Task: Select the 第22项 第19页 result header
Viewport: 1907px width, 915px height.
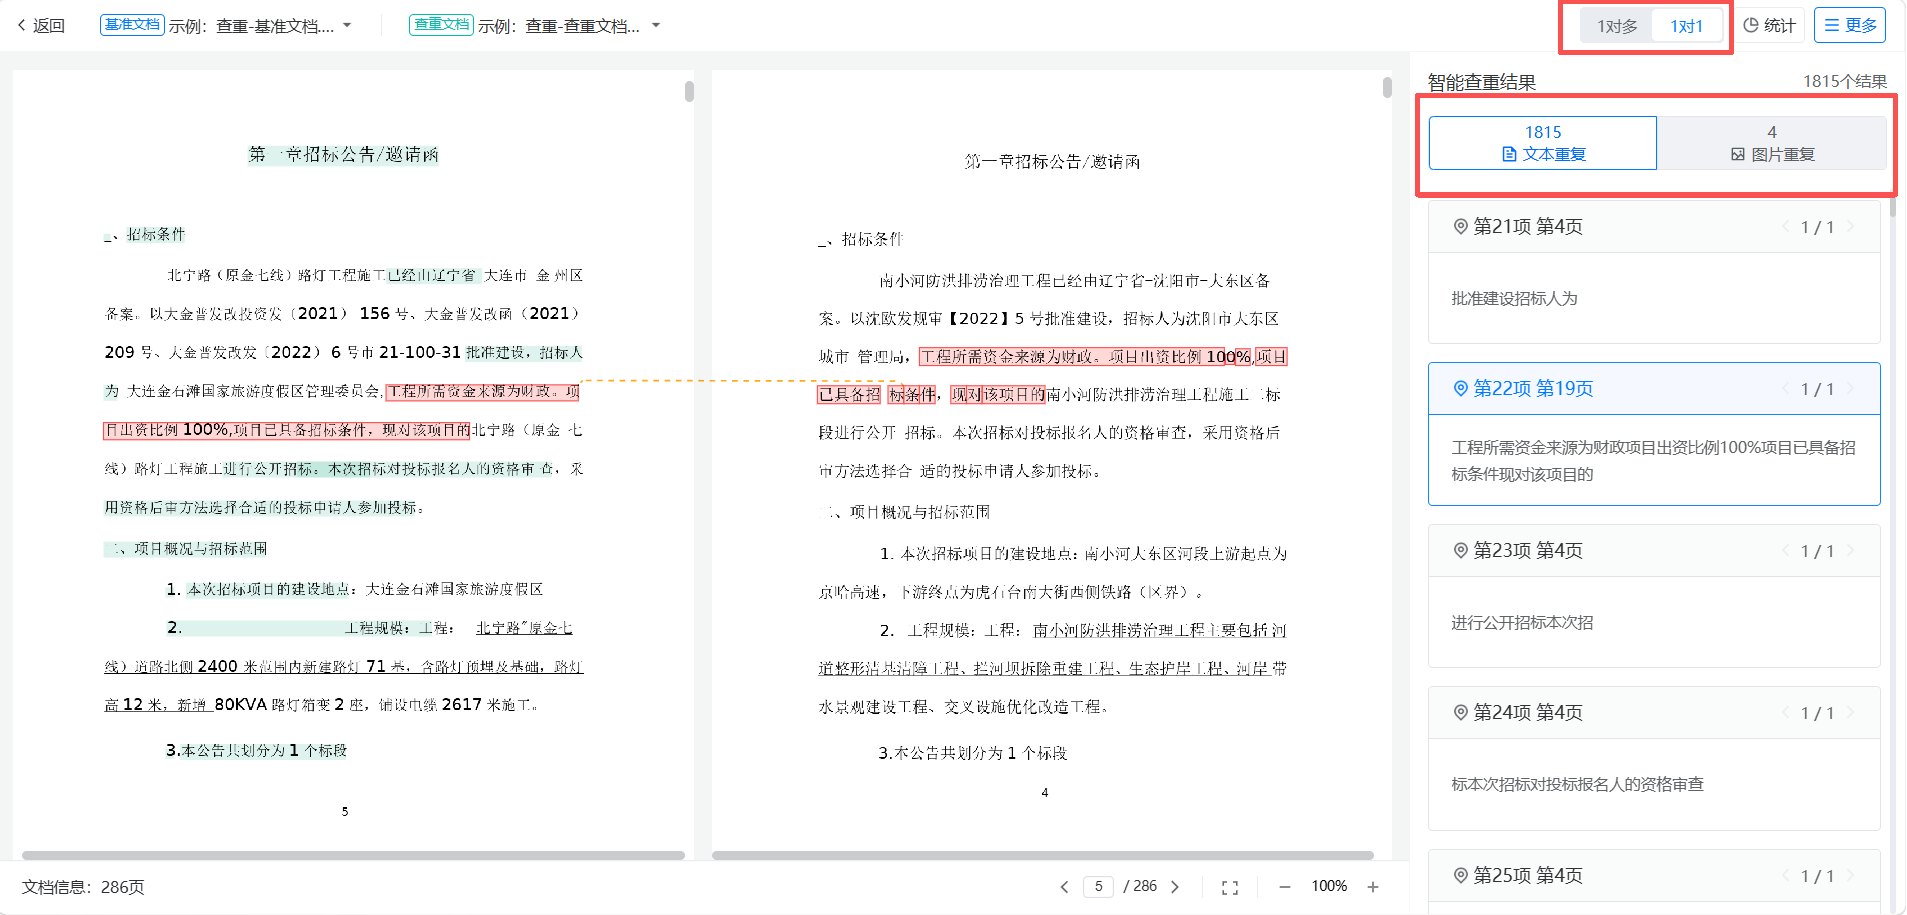Action: (1654, 389)
